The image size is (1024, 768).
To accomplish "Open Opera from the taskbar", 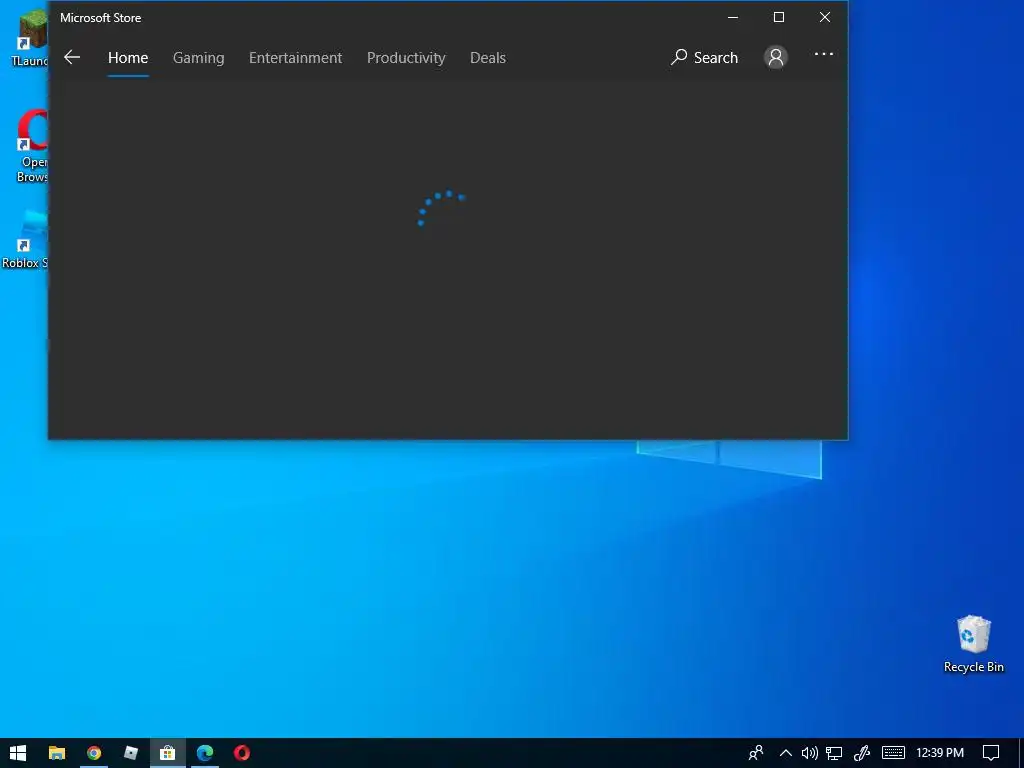I will pyautogui.click(x=242, y=753).
